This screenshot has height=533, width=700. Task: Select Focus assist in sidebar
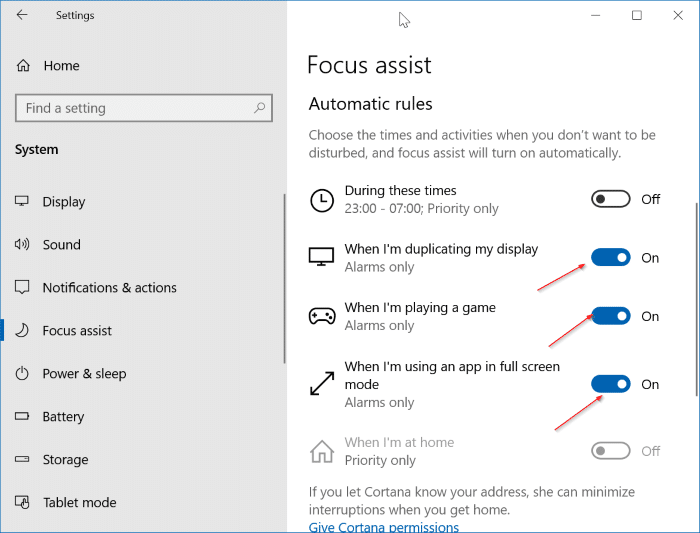coord(77,331)
